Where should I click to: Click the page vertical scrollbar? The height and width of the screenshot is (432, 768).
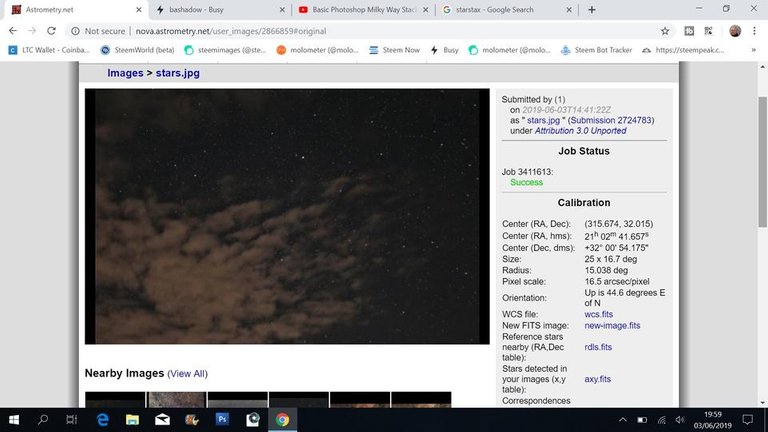coord(763,162)
